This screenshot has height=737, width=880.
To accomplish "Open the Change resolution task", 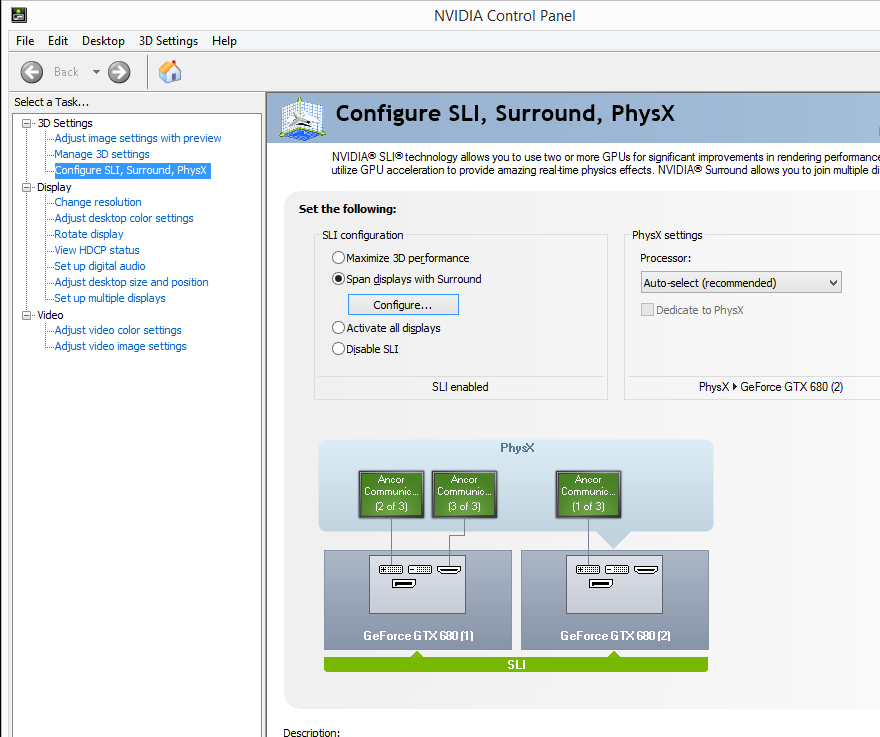I will pos(98,202).
